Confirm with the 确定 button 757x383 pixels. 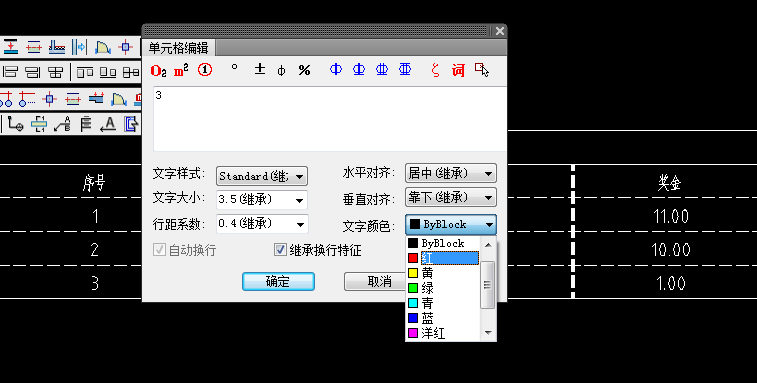point(279,282)
